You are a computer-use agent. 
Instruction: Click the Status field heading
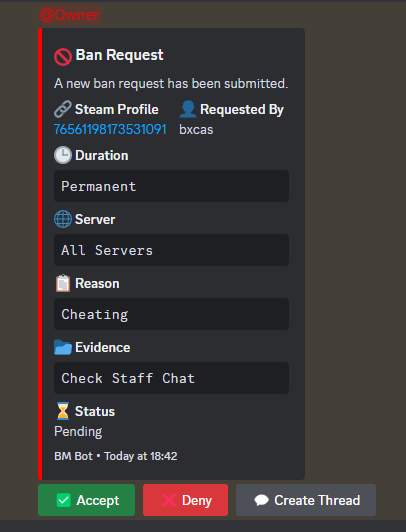point(95,411)
